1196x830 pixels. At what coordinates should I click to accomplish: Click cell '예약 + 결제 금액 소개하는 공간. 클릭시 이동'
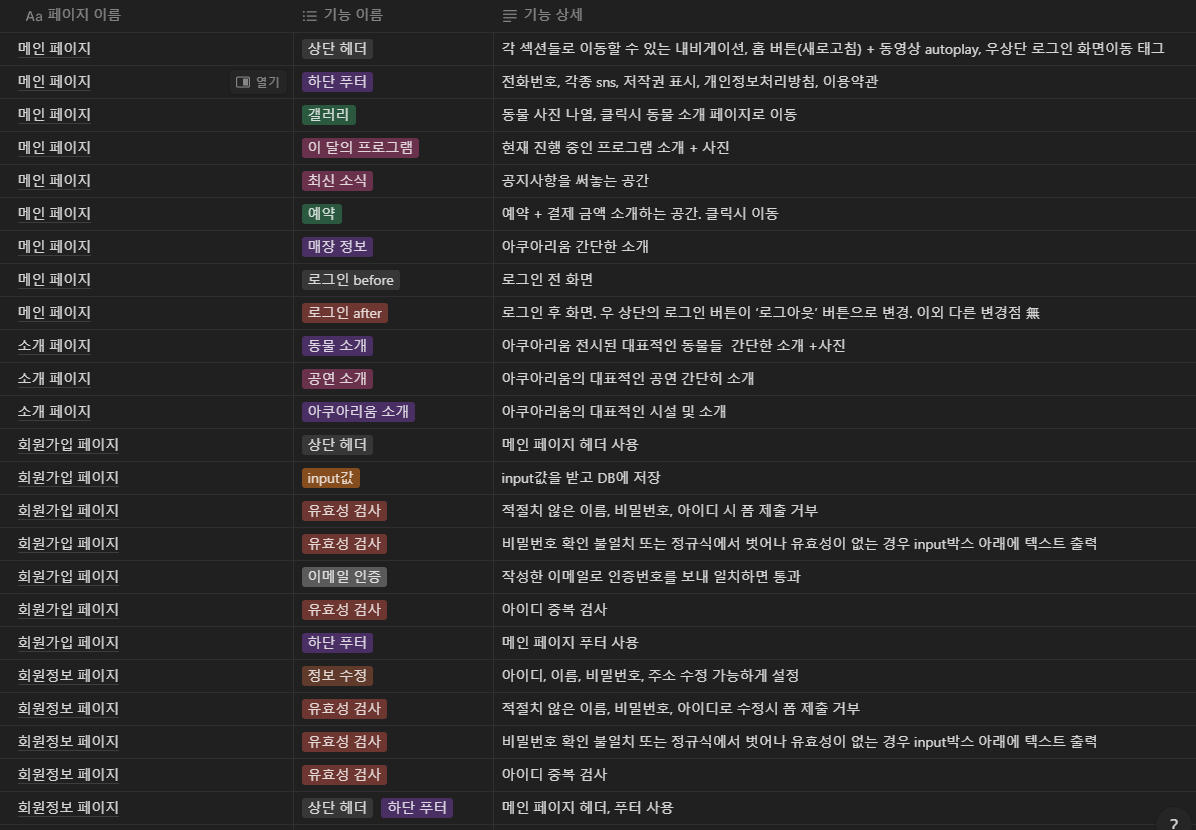[640, 214]
